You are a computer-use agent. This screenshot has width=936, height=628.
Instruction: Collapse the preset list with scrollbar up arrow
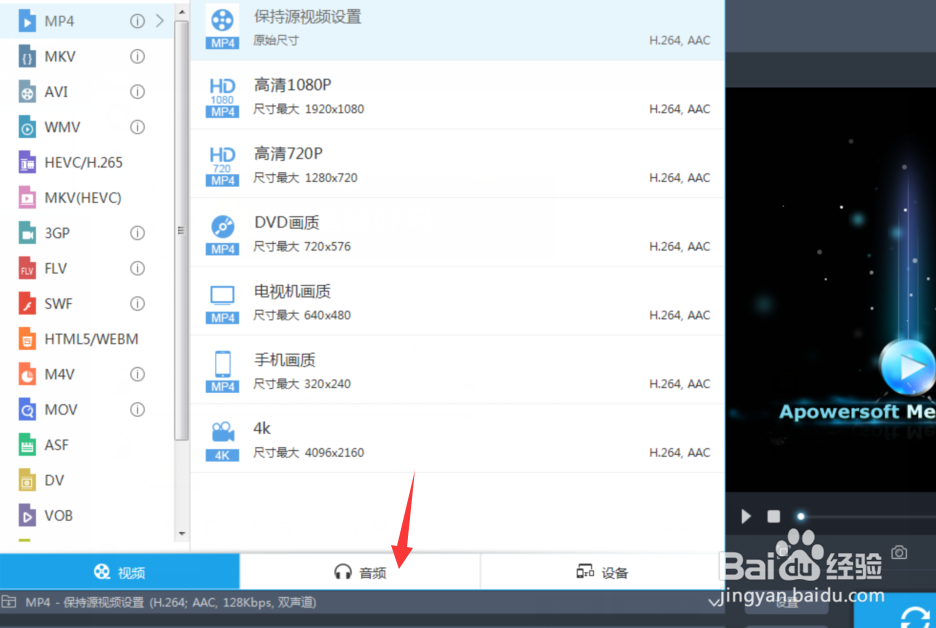point(181,10)
